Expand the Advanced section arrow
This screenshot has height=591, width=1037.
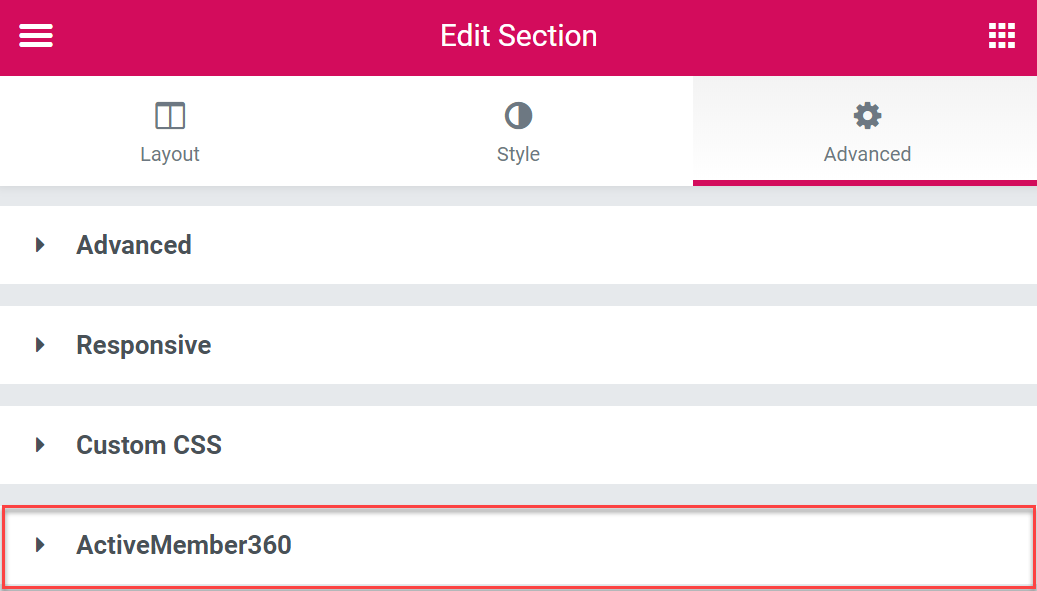pos(40,245)
